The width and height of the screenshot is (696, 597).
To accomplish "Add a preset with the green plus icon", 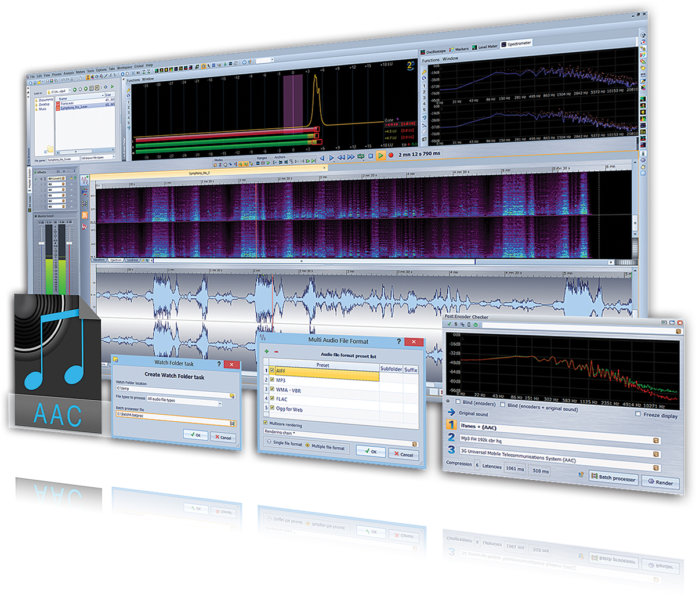I will pos(267,352).
